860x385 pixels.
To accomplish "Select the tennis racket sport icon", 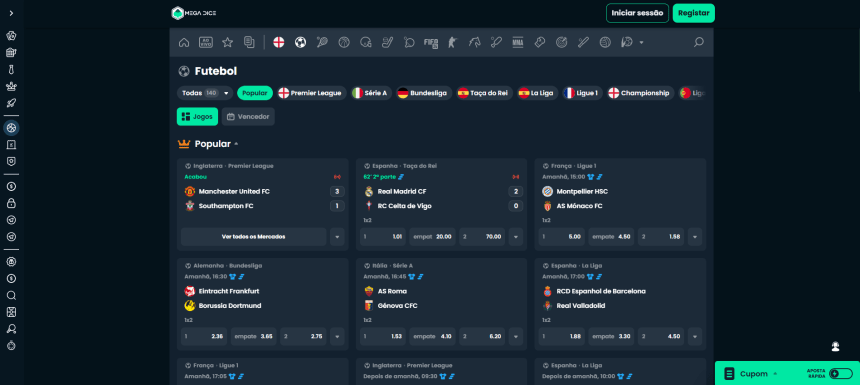I will [322, 42].
